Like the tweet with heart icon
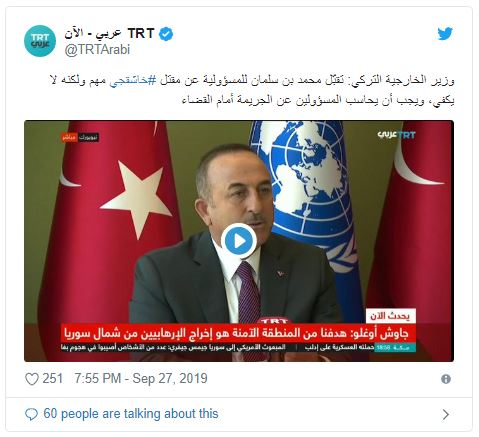Viewport: 479px width, 437px height. pyautogui.click(x=32, y=379)
